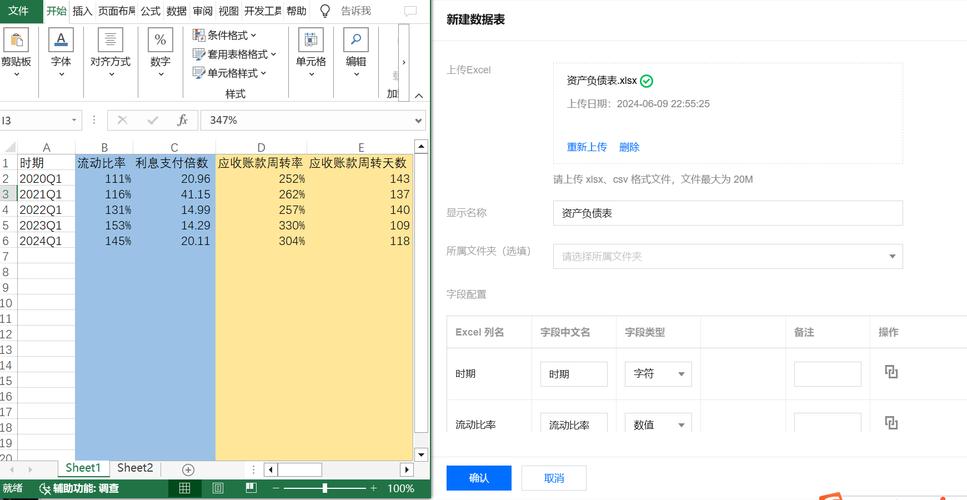Click the vertical scrollbar down arrow
The width and height of the screenshot is (967, 500).
tap(421, 454)
